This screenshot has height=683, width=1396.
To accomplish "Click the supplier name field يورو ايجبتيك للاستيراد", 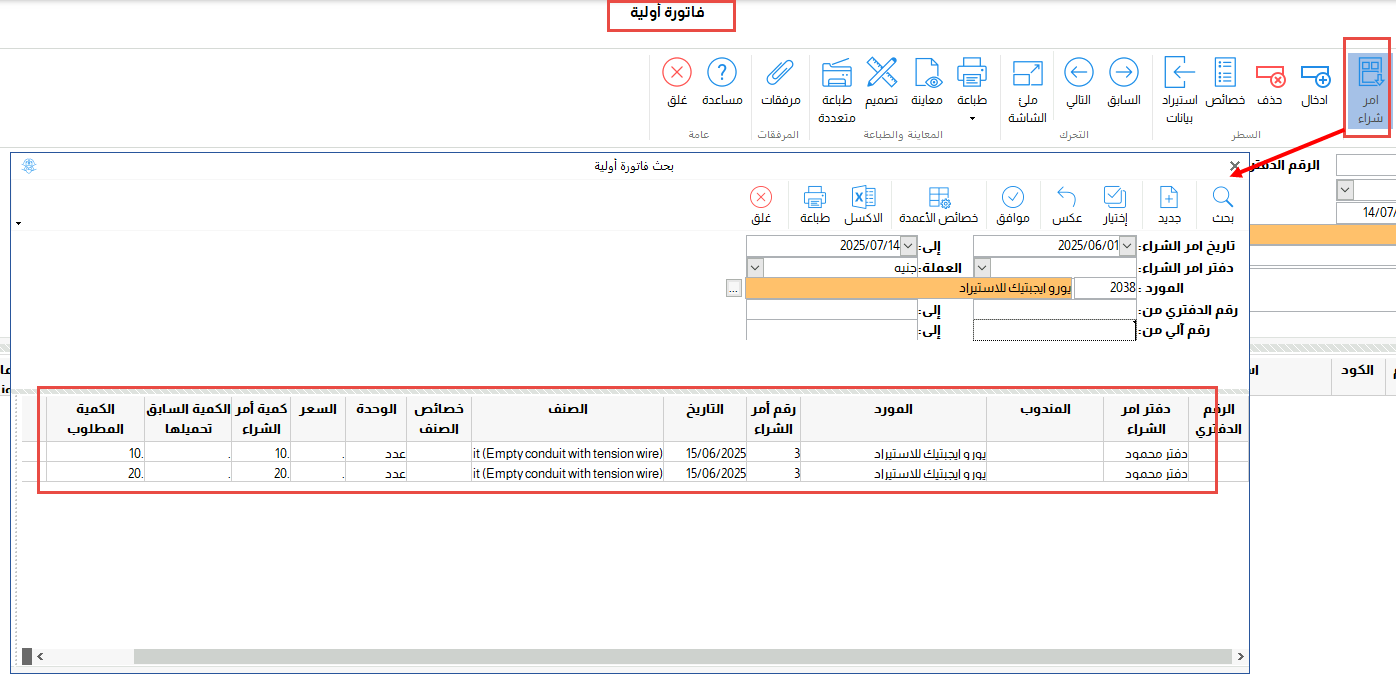I will [x=908, y=288].
